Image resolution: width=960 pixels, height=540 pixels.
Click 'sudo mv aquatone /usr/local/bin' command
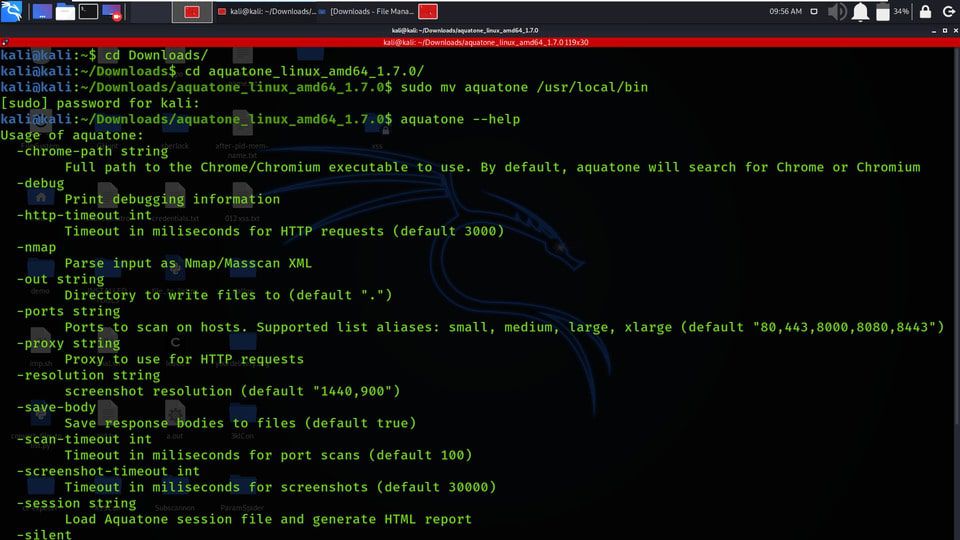tap(524, 87)
